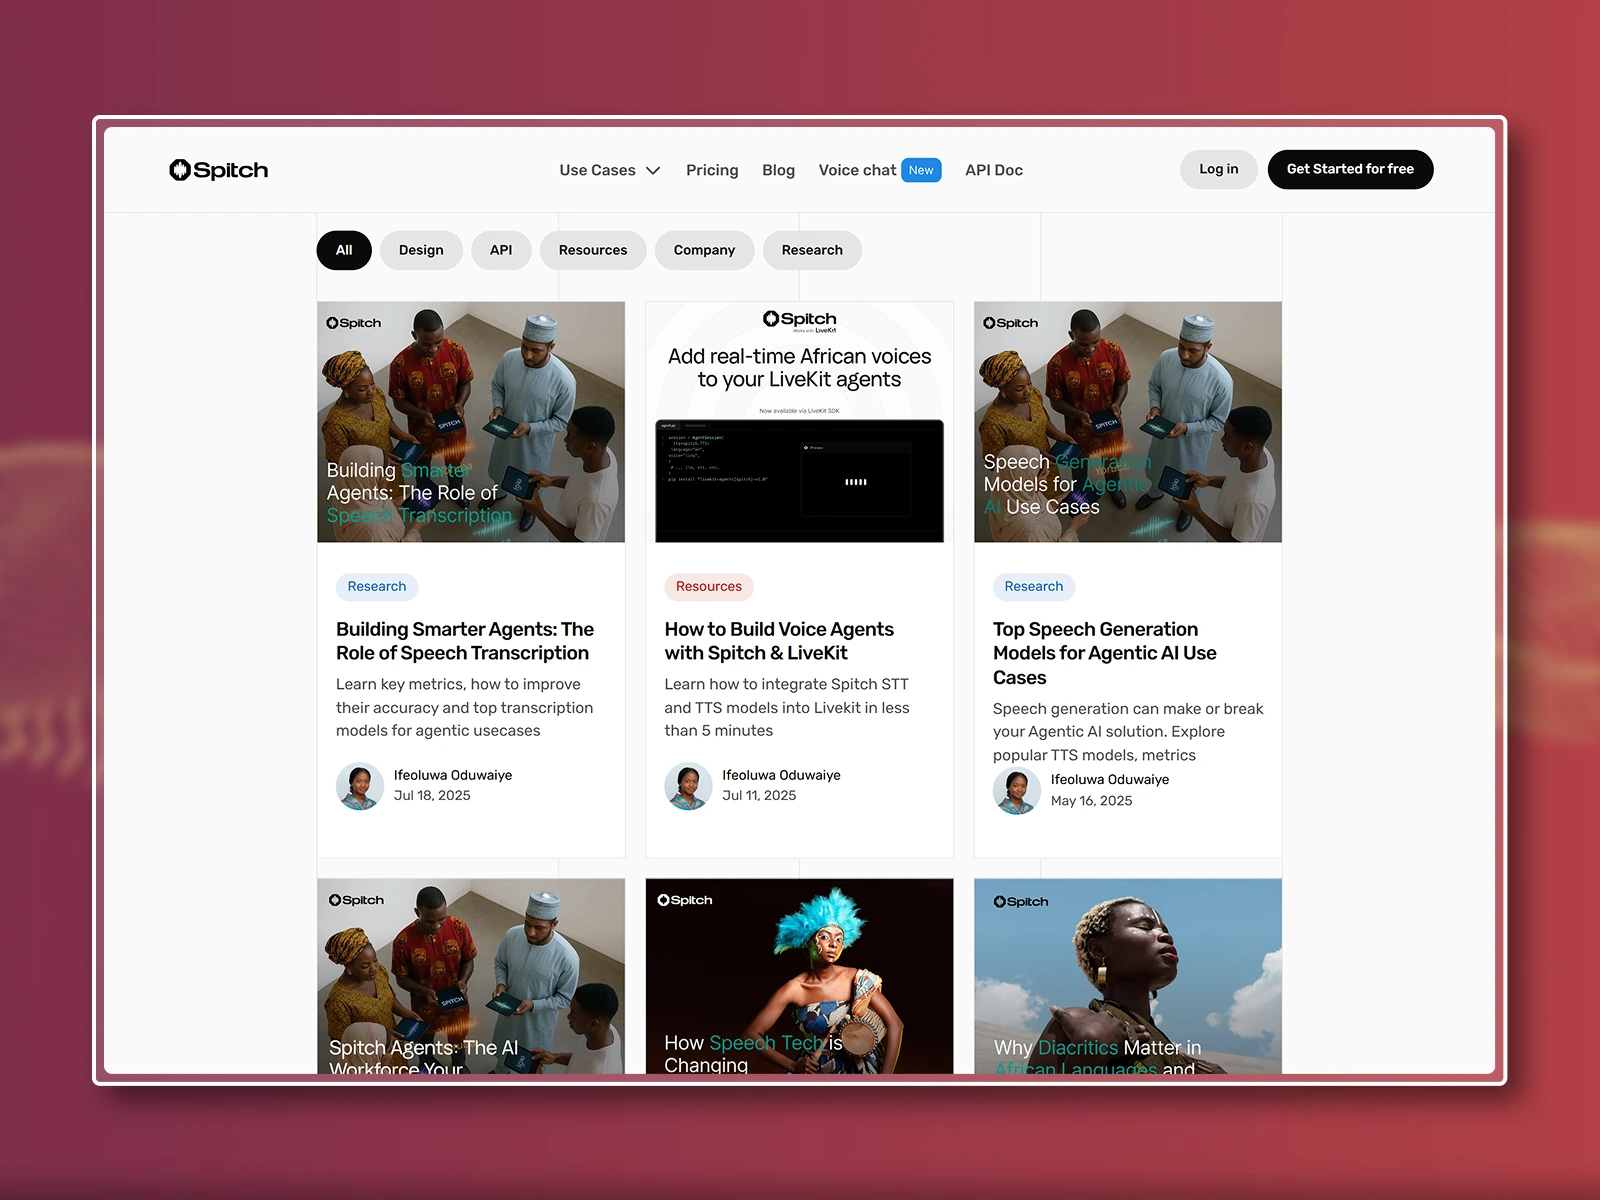The height and width of the screenshot is (1200, 1600).
Task: Open the Pricing page
Action: 712,170
